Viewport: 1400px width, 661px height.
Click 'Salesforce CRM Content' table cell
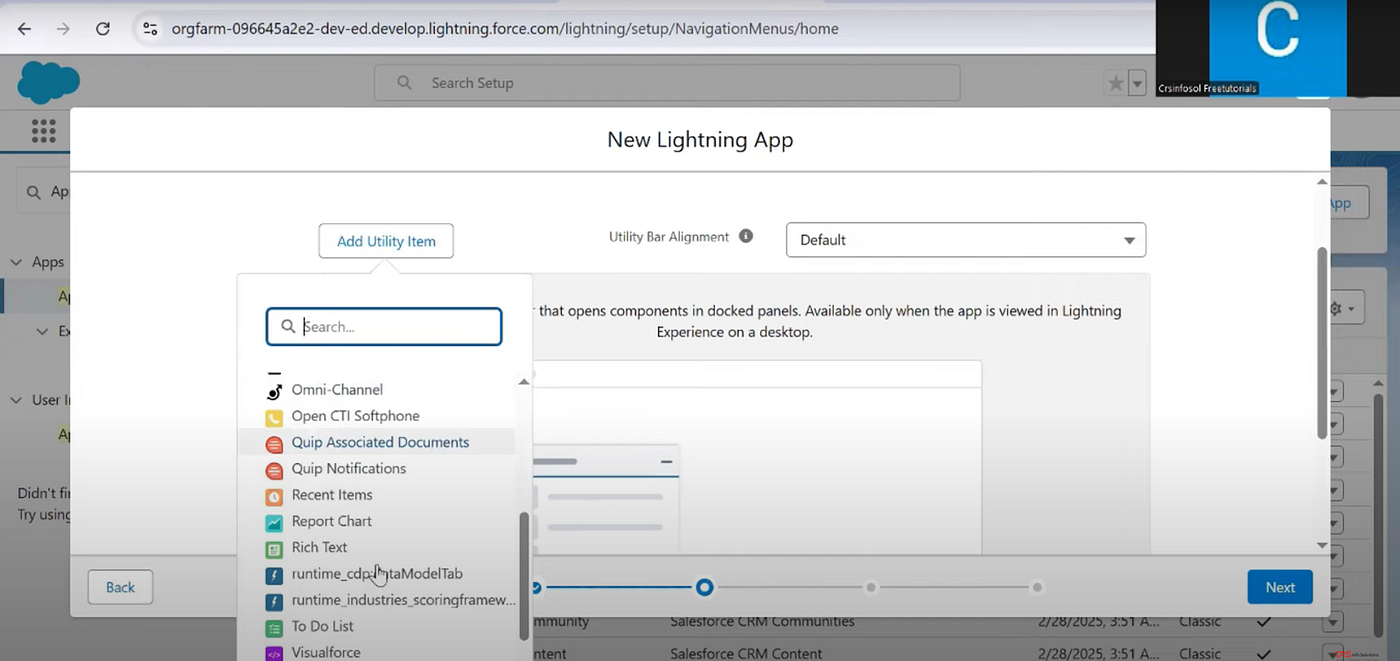point(746,653)
